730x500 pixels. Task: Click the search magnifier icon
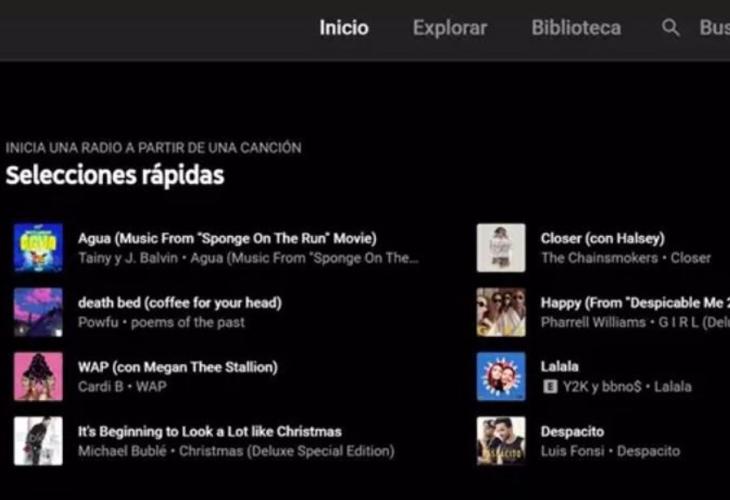(670, 28)
